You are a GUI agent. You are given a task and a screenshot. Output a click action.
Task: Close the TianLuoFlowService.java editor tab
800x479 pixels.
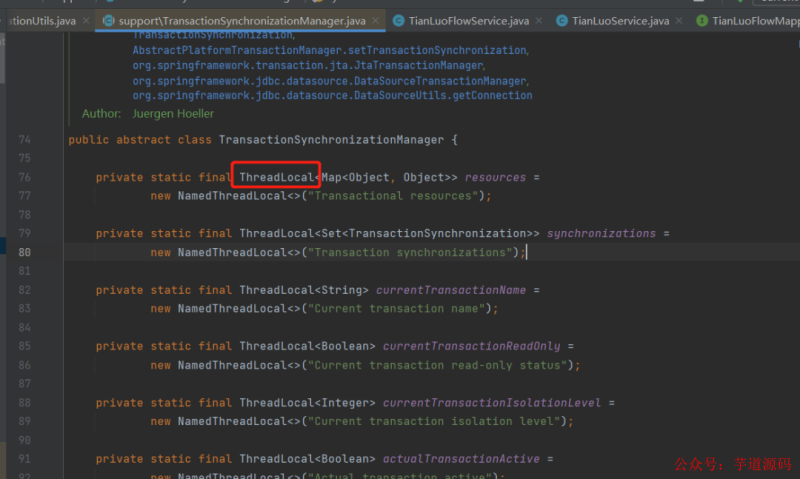(x=540, y=21)
